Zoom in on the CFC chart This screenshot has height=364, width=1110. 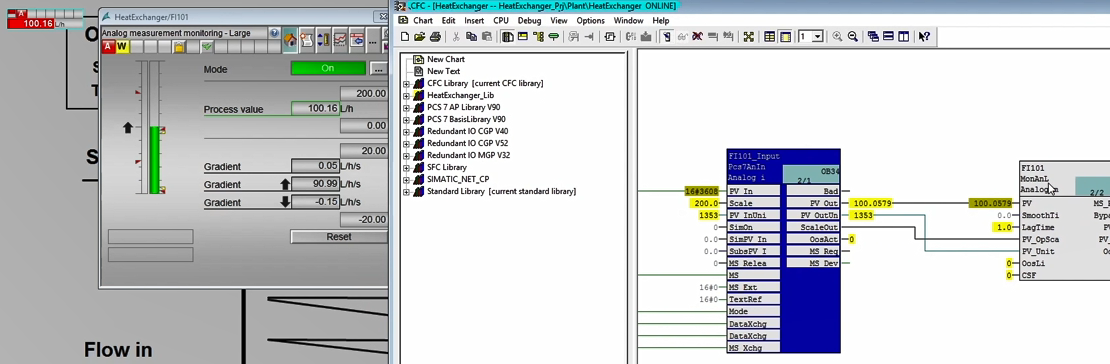[x=837, y=37]
